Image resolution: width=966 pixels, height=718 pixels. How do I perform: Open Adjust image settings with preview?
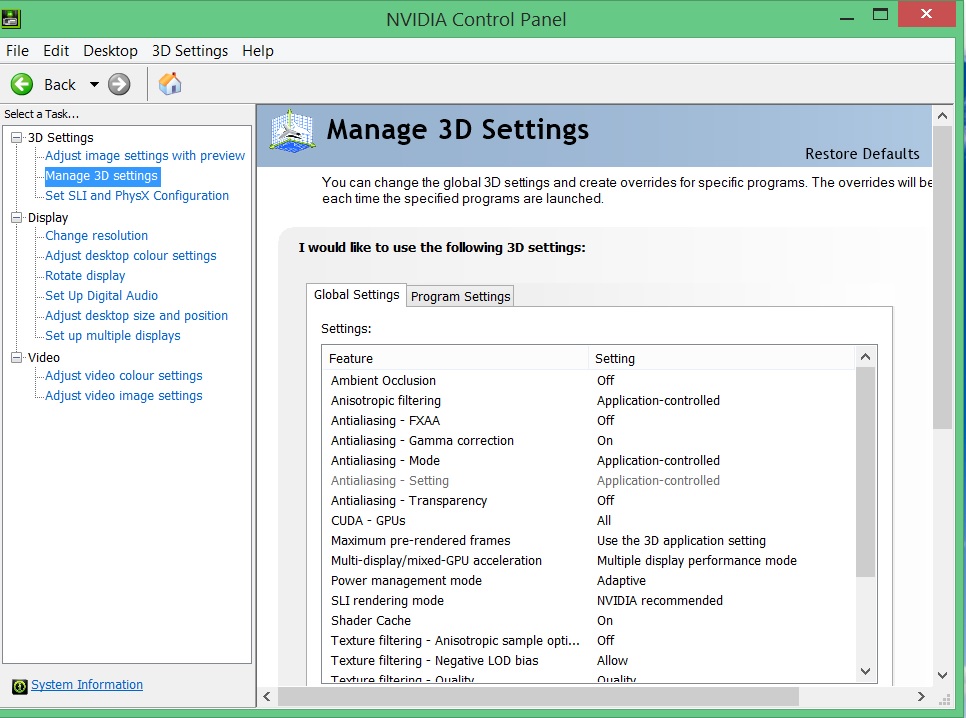[145, 155]
